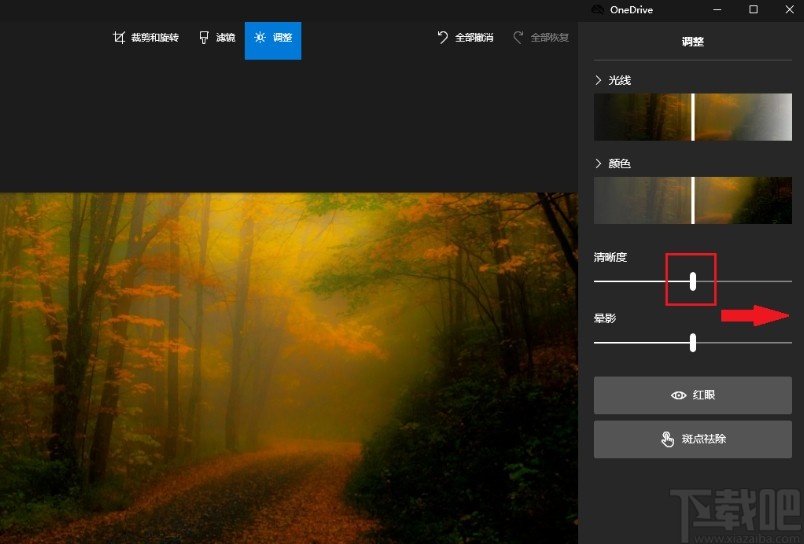Click the crop icon next to 裁剪和旋转

[x=119, y=37]
